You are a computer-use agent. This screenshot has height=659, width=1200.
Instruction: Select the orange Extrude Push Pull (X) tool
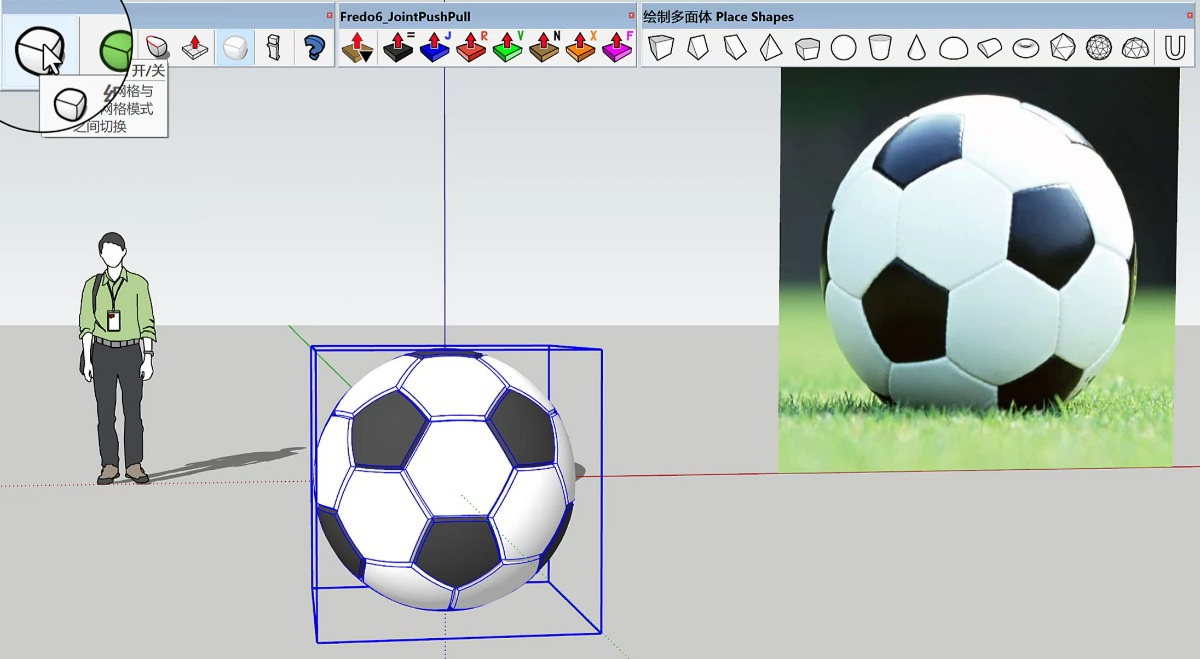(x=581, y=47)
